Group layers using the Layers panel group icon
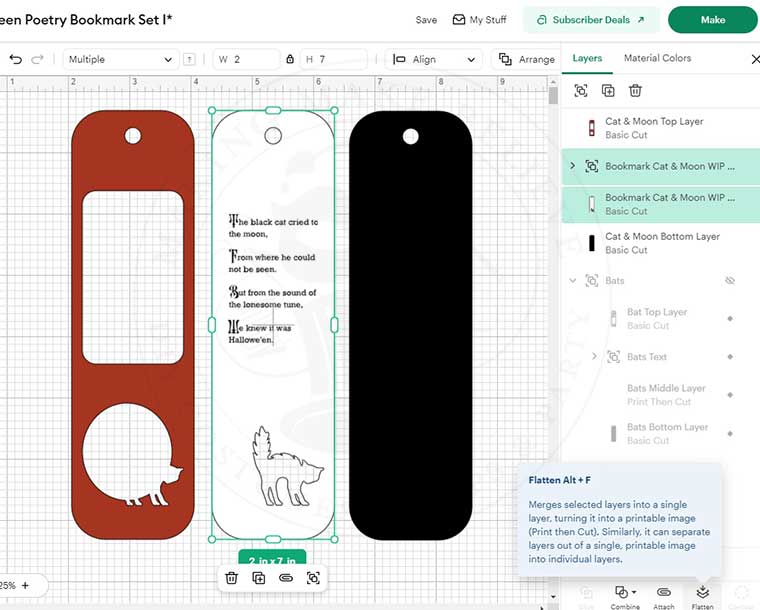The image size is (760, 610). click(581, 91)
